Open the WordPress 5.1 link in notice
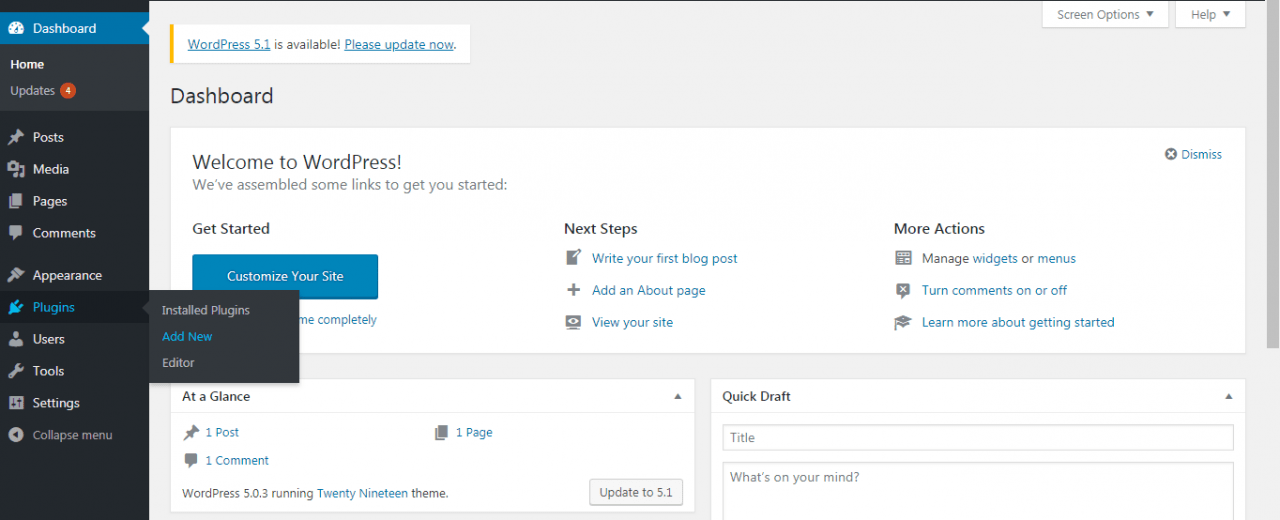The width and height of the screenshot is (1280, 520). pos(229,44)
